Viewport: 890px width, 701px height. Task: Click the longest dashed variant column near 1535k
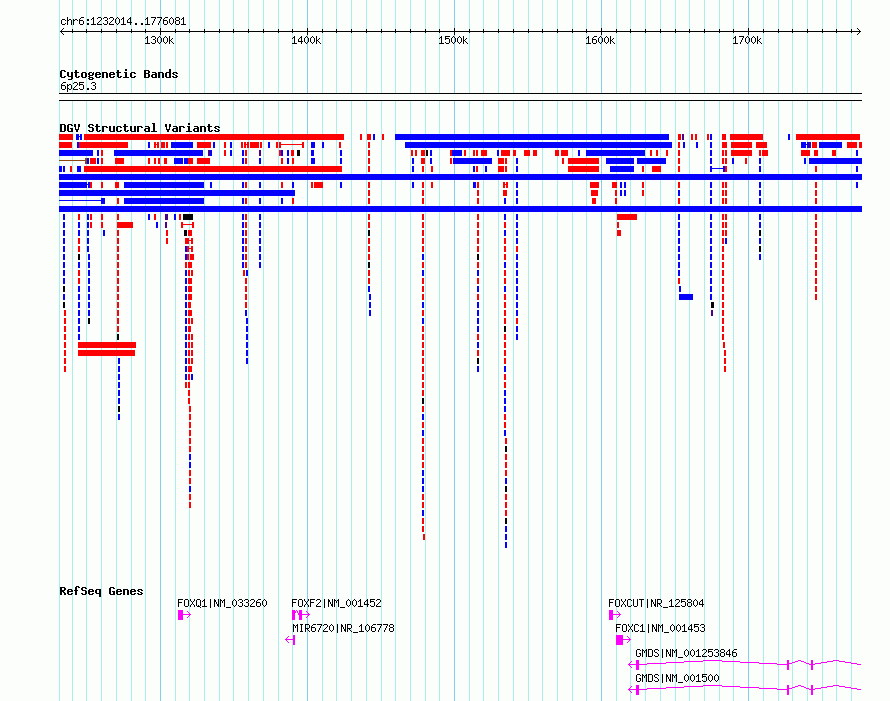click(x=506, y=380)
